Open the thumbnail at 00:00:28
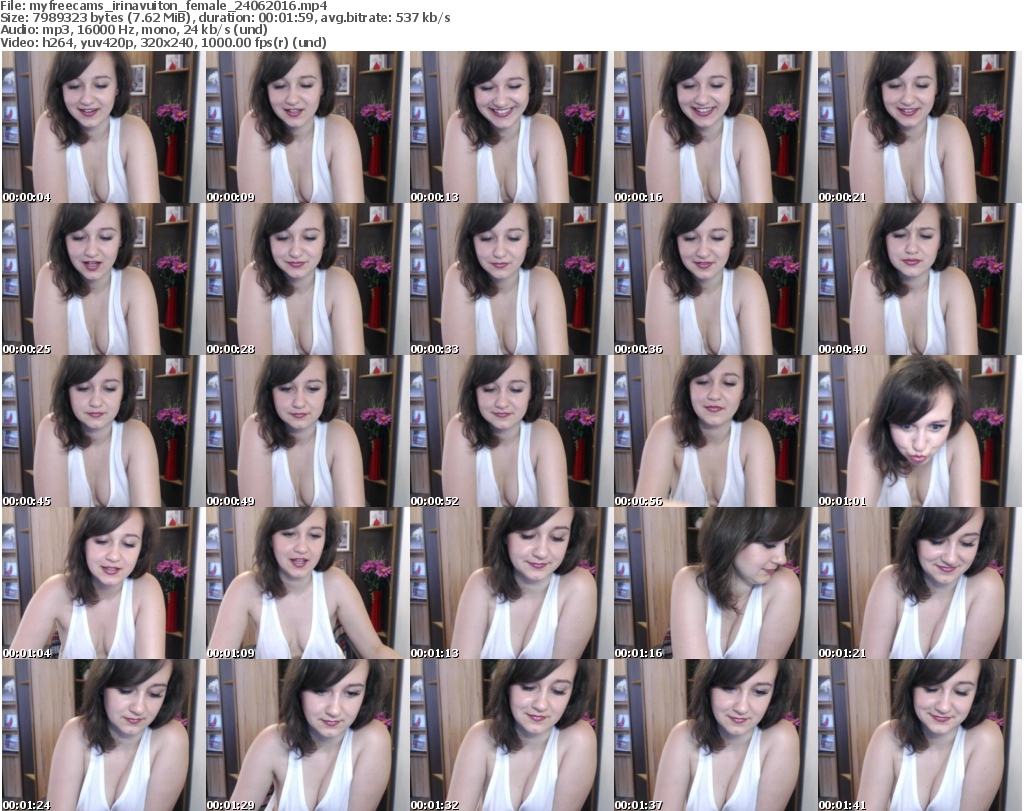The height and width of the screenshot is (811, 1024). click(x=308, y=279)
